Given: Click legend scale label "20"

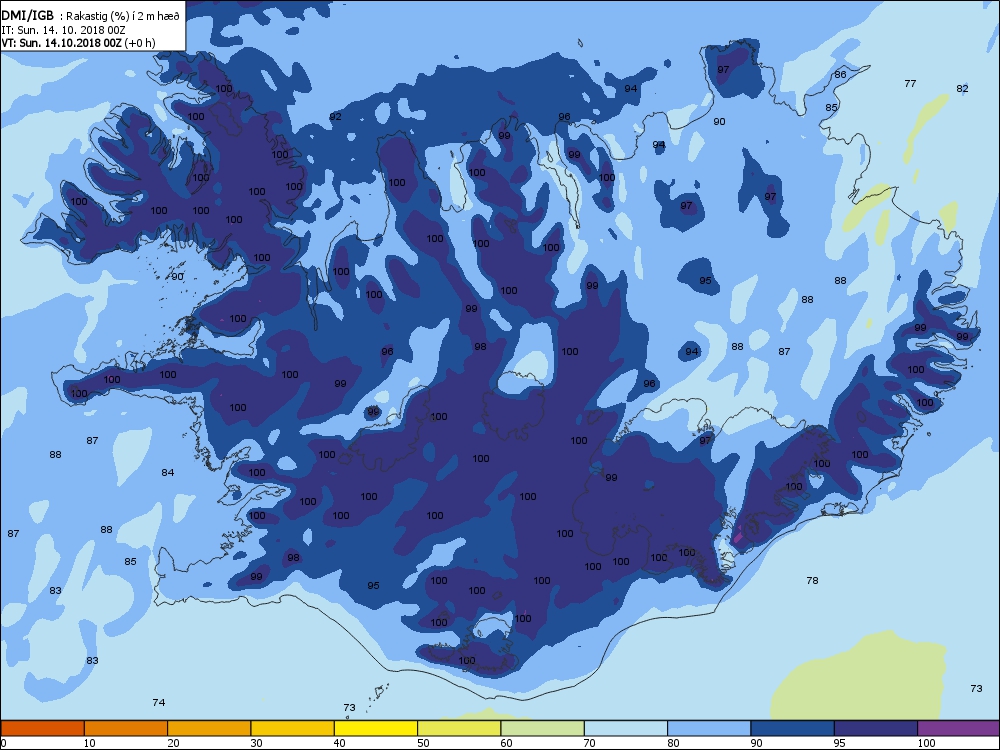Looking at the screenshot, I should [173, 743].
